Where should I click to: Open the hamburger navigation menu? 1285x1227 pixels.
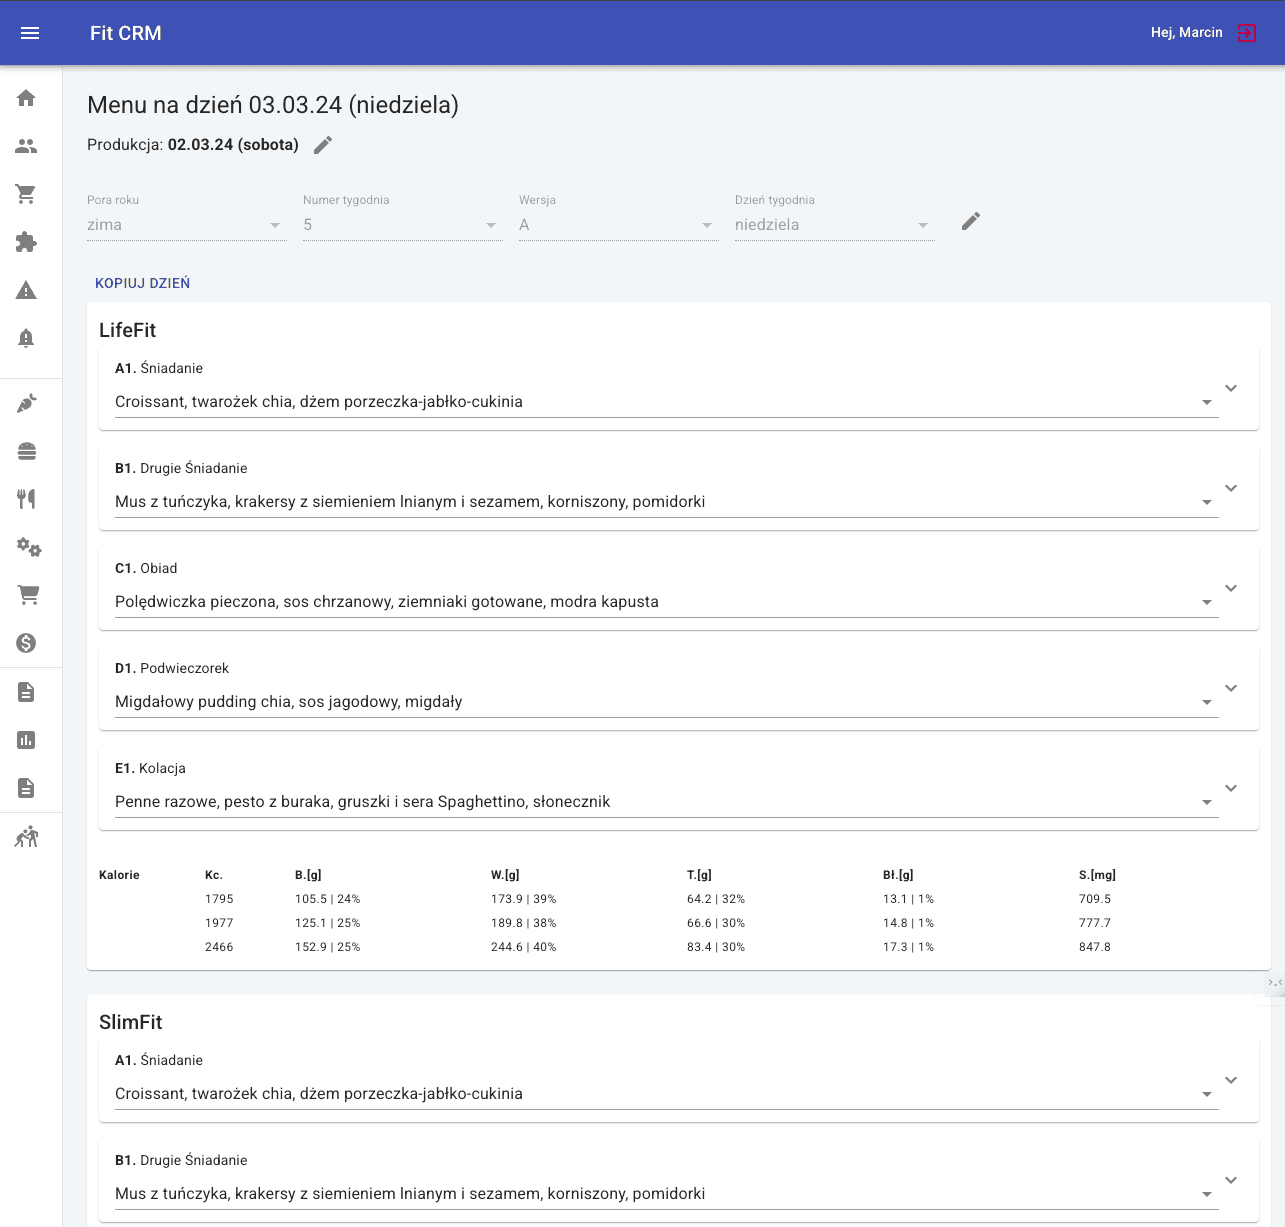(x=29, y=33)
